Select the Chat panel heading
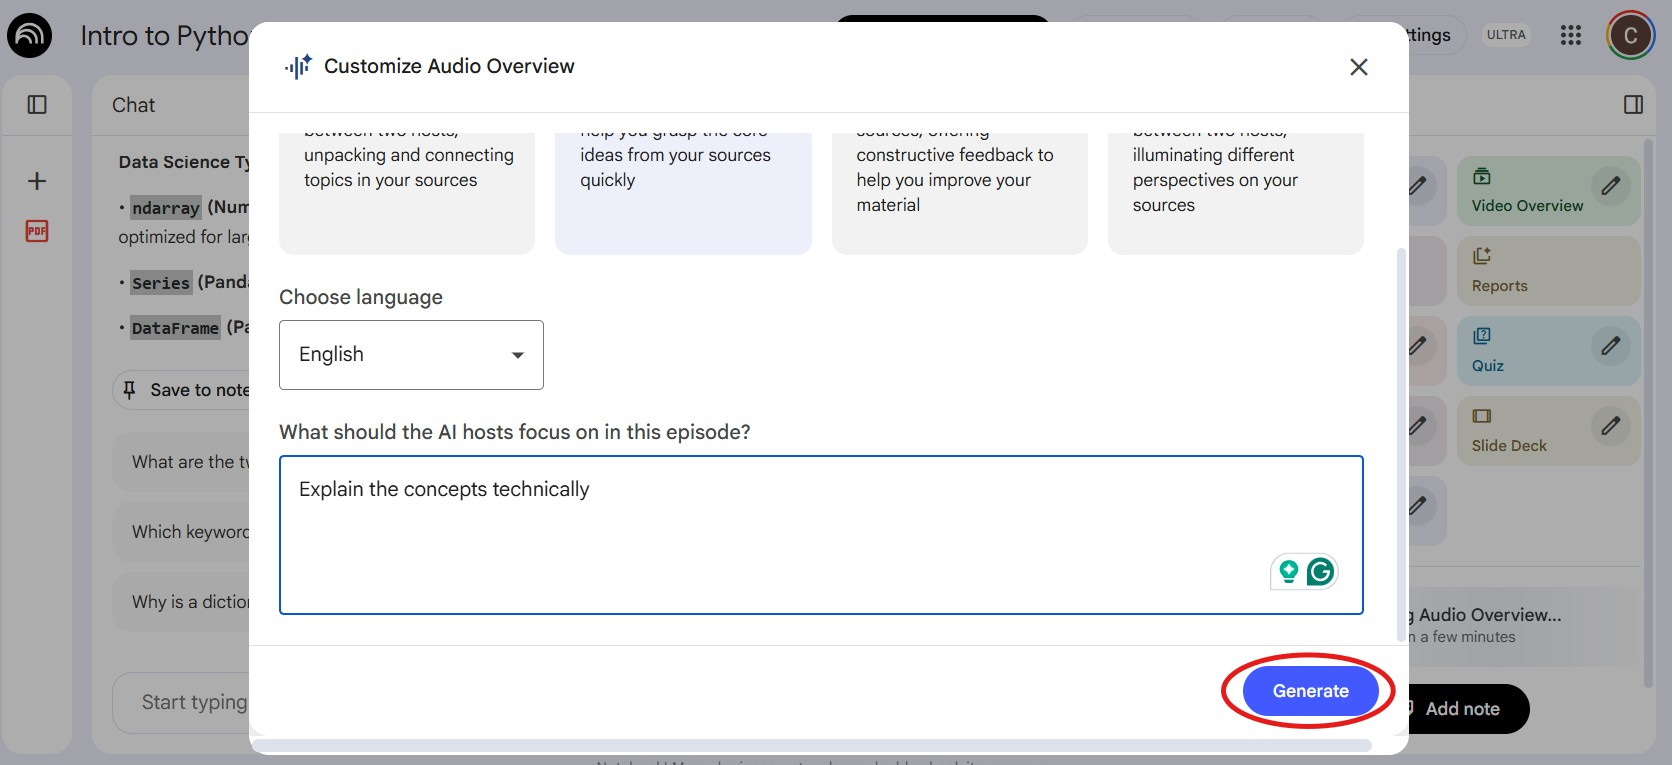Image resolution: width=1672 pixels, height=765 pixels. [134, 105]
